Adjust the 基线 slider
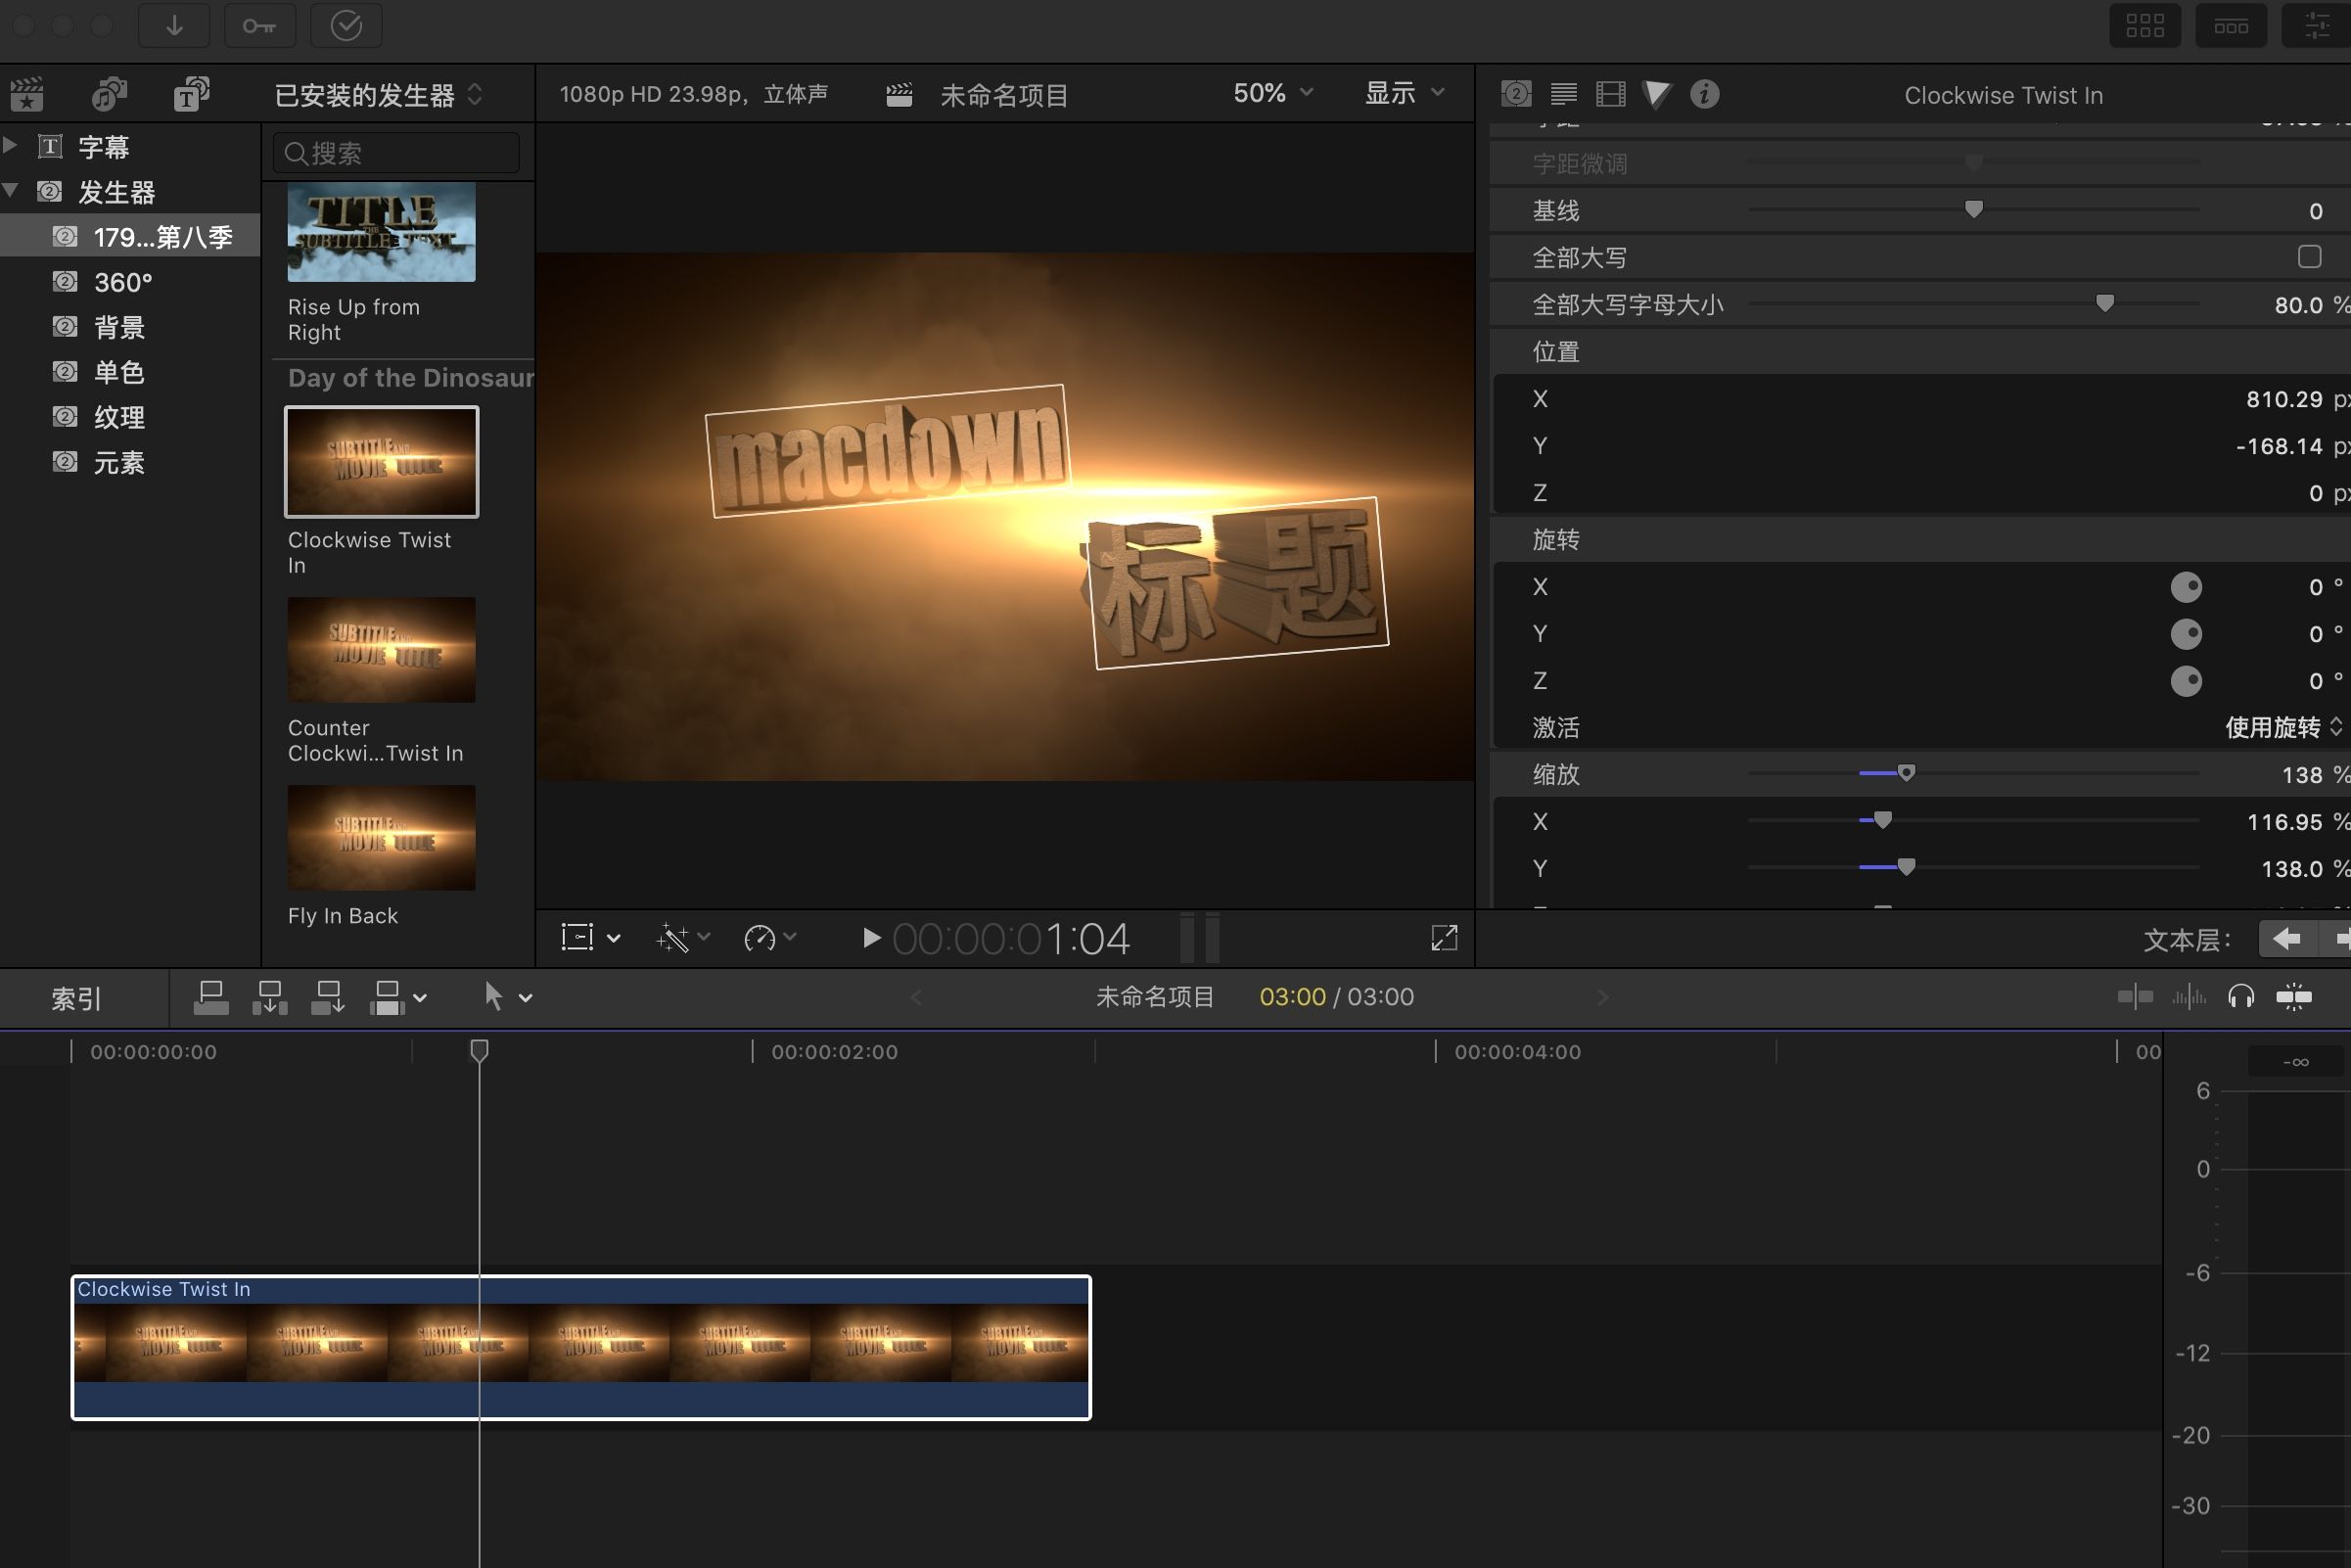 pos(1973,209)
